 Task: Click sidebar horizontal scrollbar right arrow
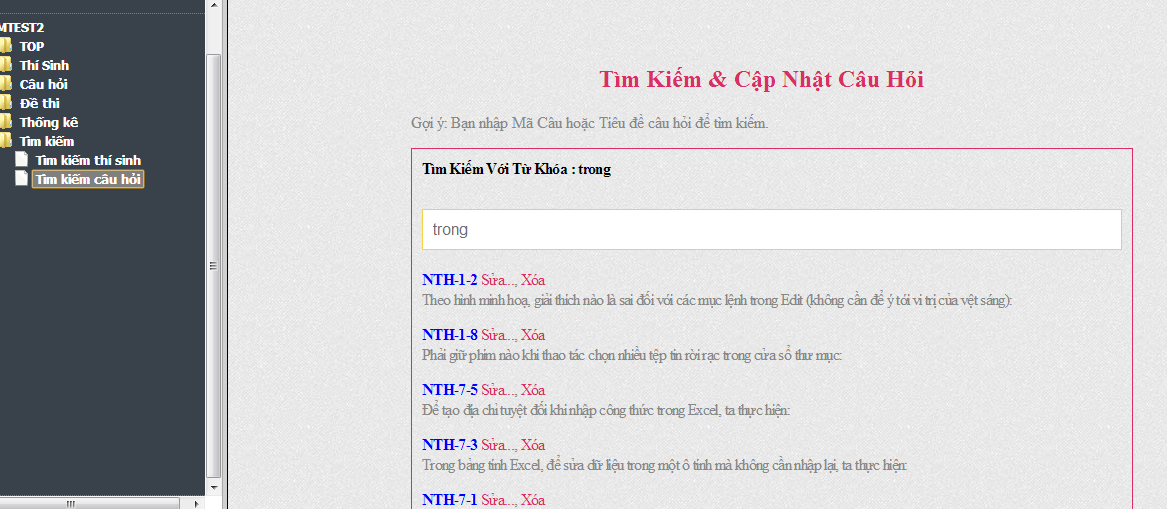[196, 504]
